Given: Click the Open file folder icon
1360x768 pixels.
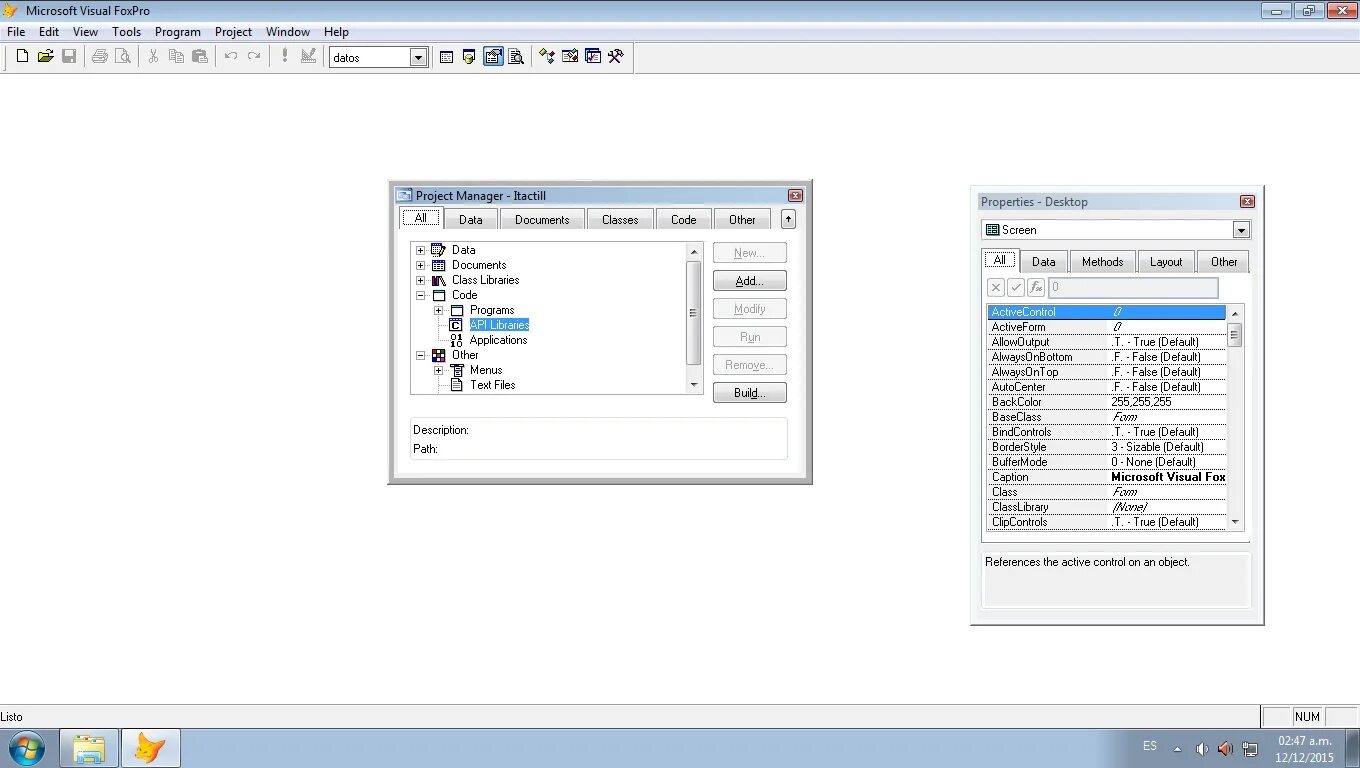Looking at the screenshot, I should click(45, 57).
